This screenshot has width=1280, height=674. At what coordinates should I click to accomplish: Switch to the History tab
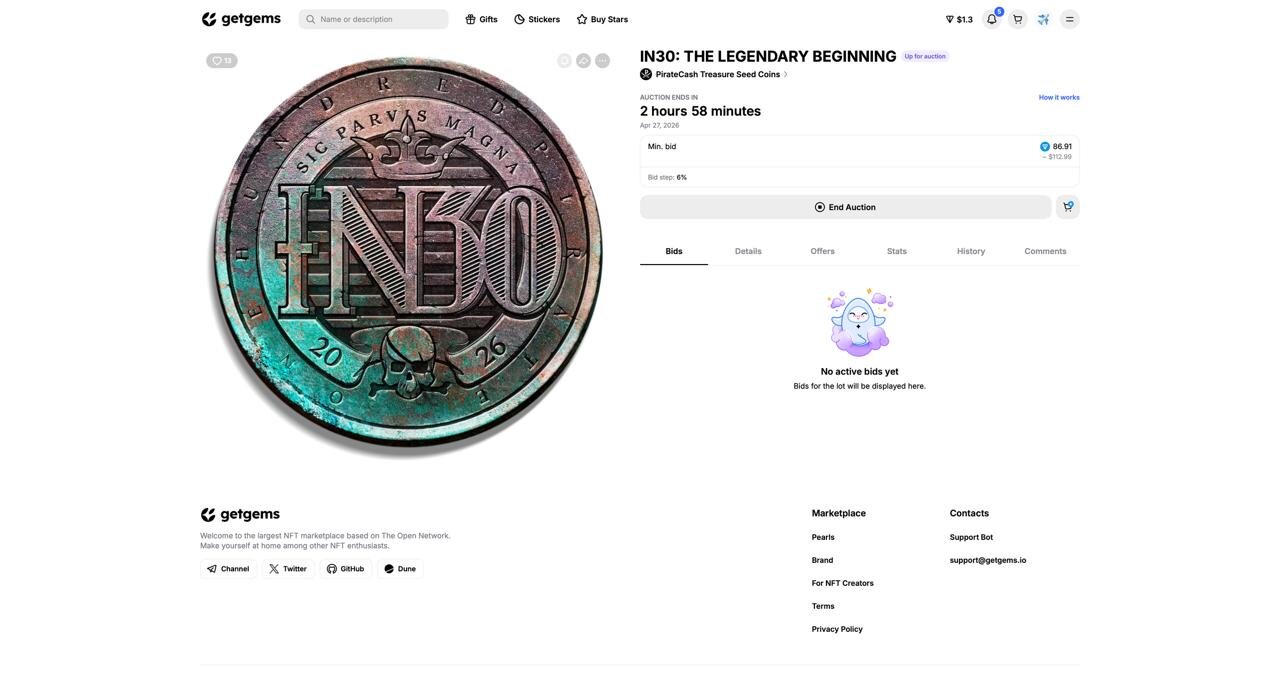click(971, 251)
